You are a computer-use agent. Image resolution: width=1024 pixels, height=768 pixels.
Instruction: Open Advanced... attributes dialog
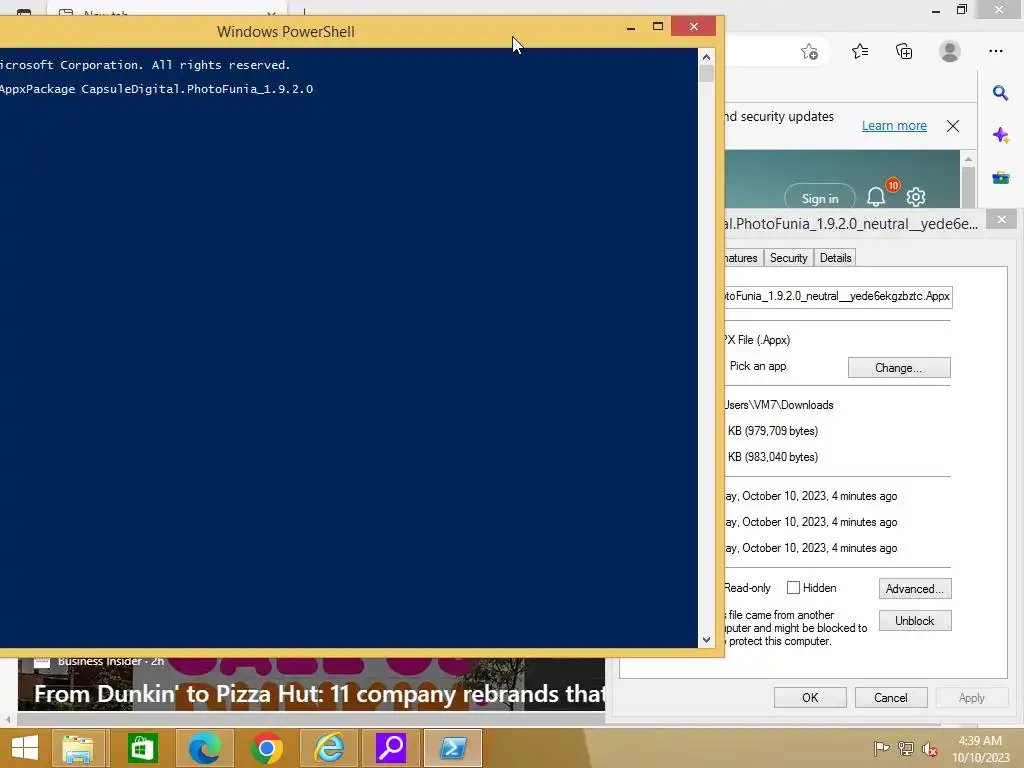click(915, 588)
